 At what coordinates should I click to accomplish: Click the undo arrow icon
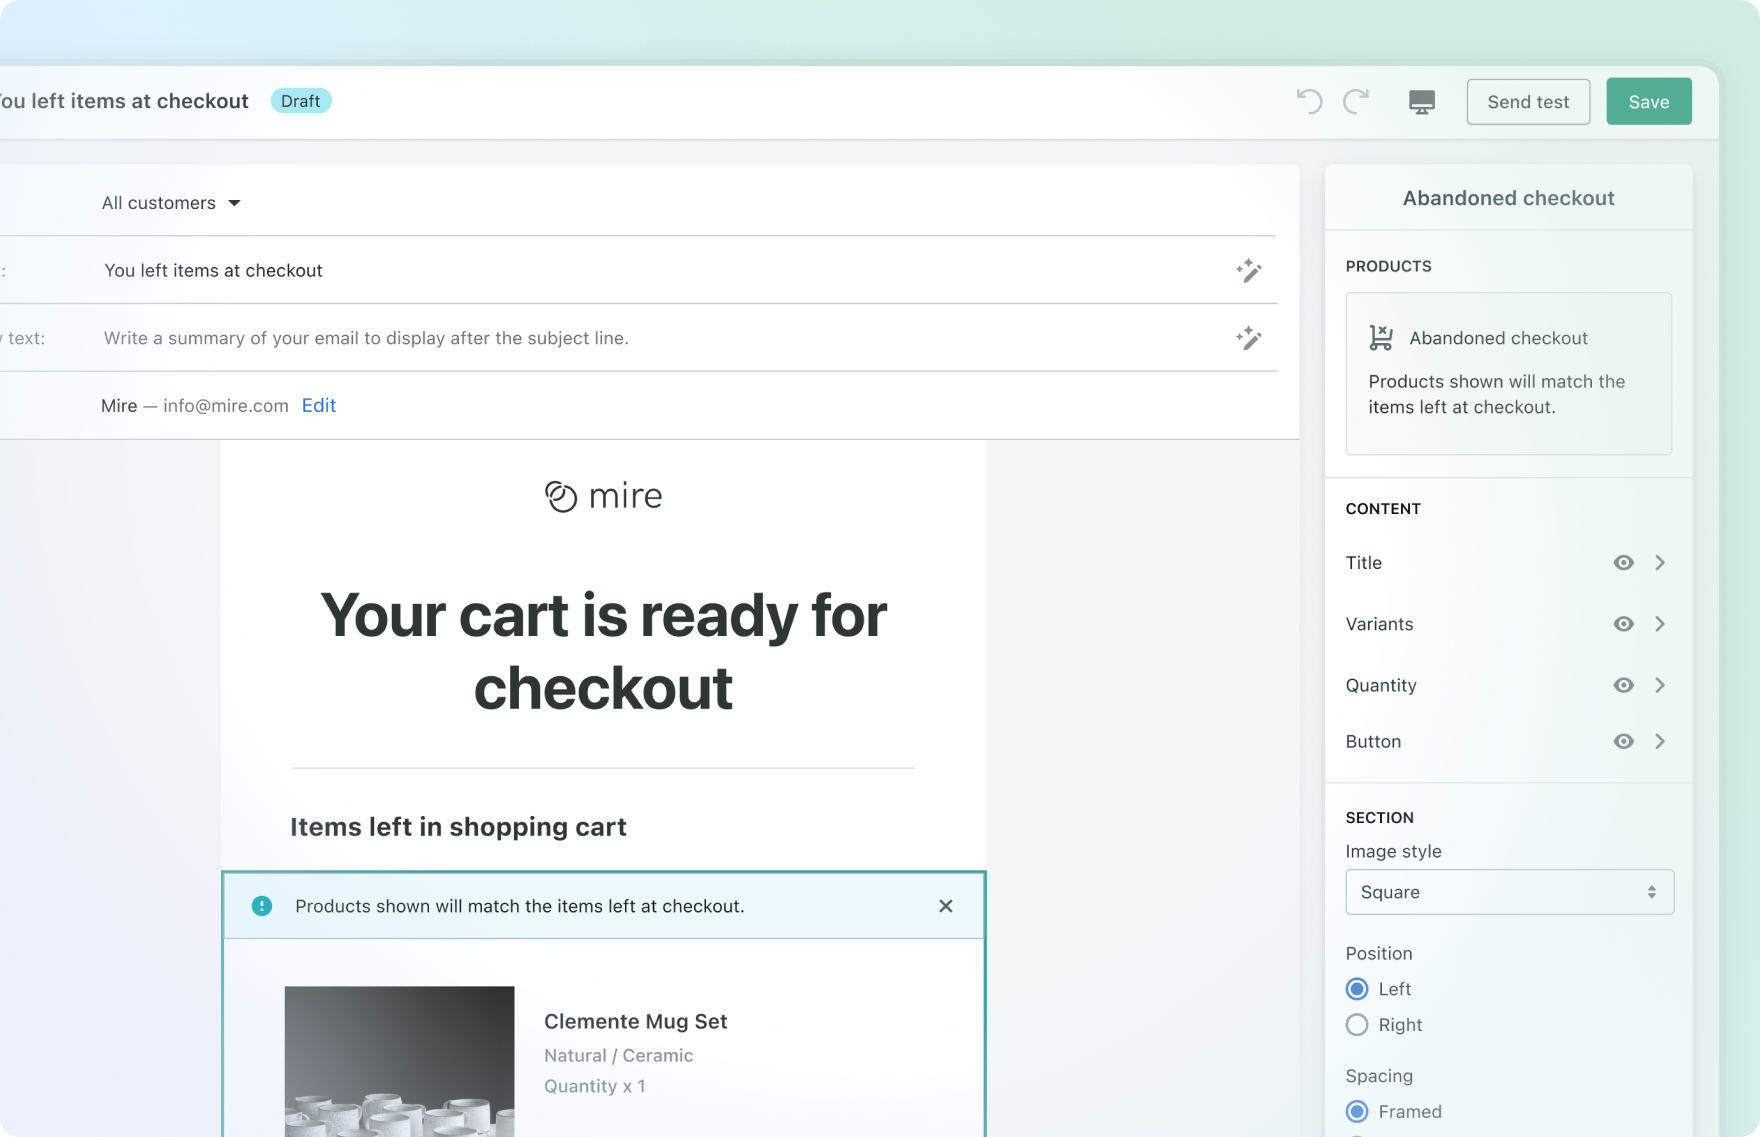pos(1309,101)
